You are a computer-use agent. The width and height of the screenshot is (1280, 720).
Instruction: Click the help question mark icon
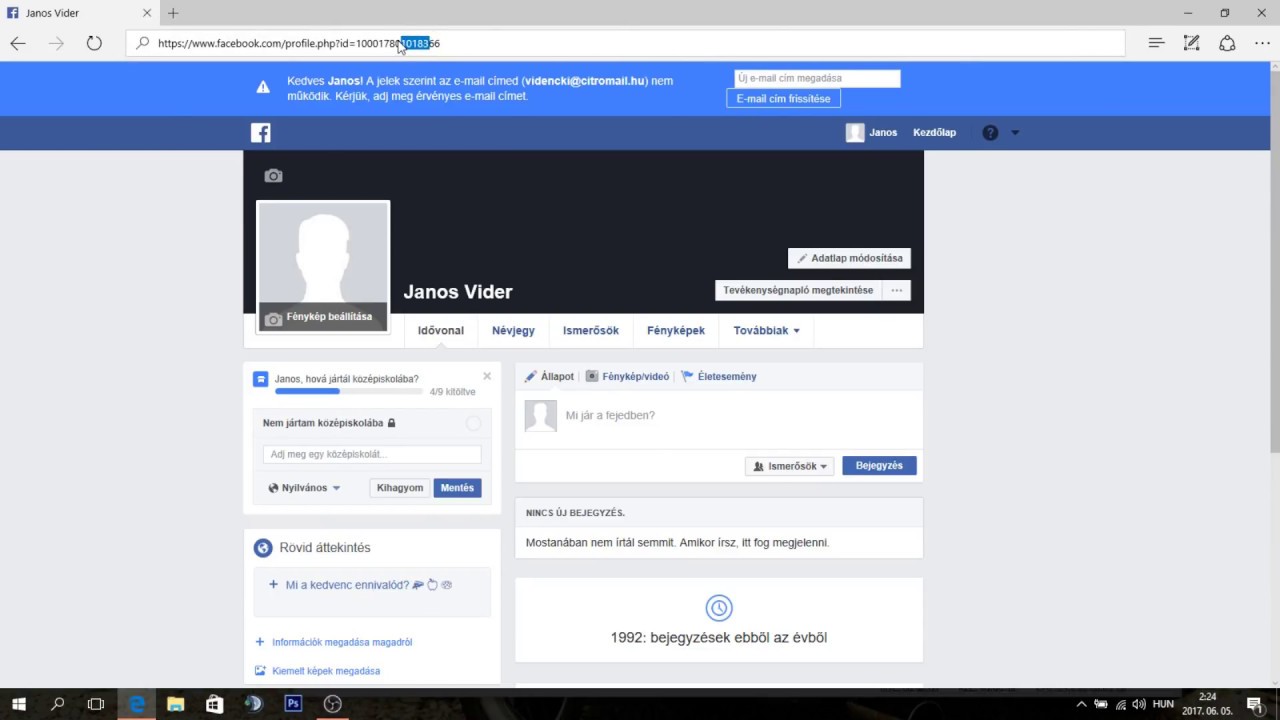coord(990,132)
